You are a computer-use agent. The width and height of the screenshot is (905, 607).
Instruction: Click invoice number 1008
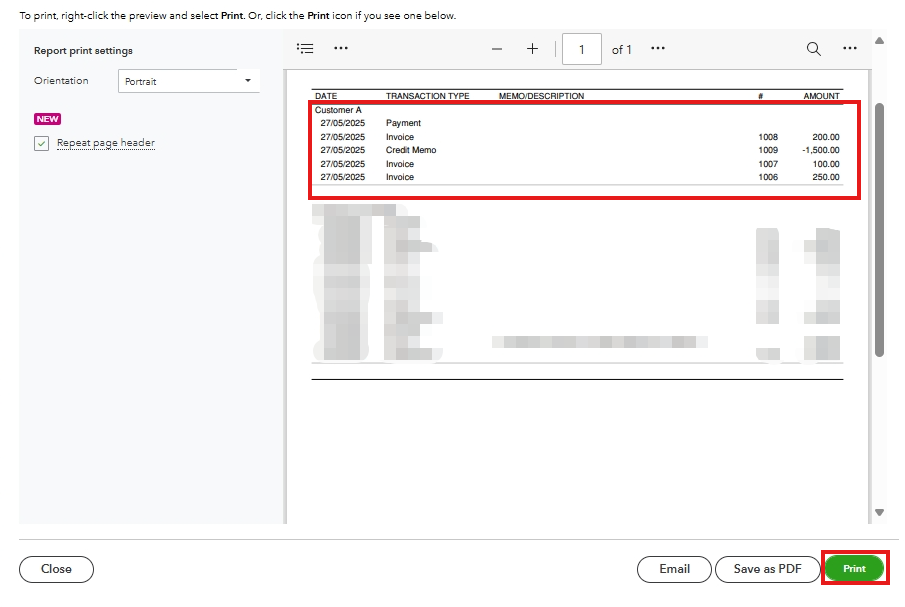coord(768,137)
